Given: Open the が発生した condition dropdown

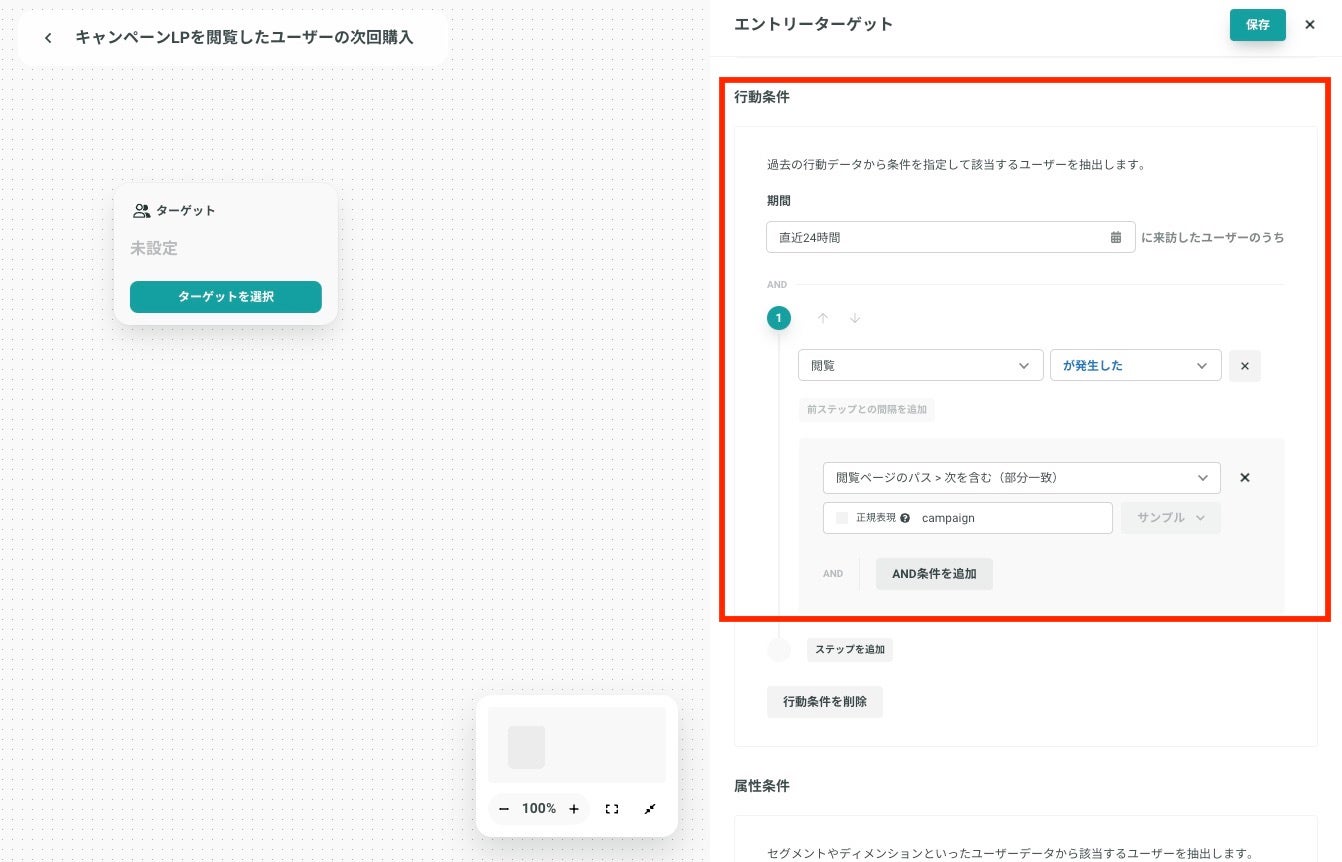Looking at the screenshot, I should pos(1135,366).
